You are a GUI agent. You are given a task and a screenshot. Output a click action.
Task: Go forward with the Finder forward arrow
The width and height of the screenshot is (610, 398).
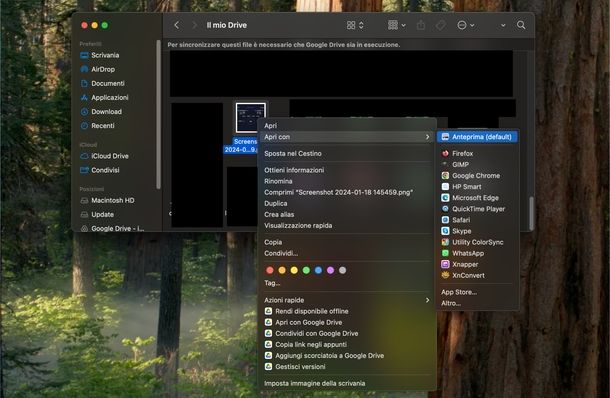[194, 25]
